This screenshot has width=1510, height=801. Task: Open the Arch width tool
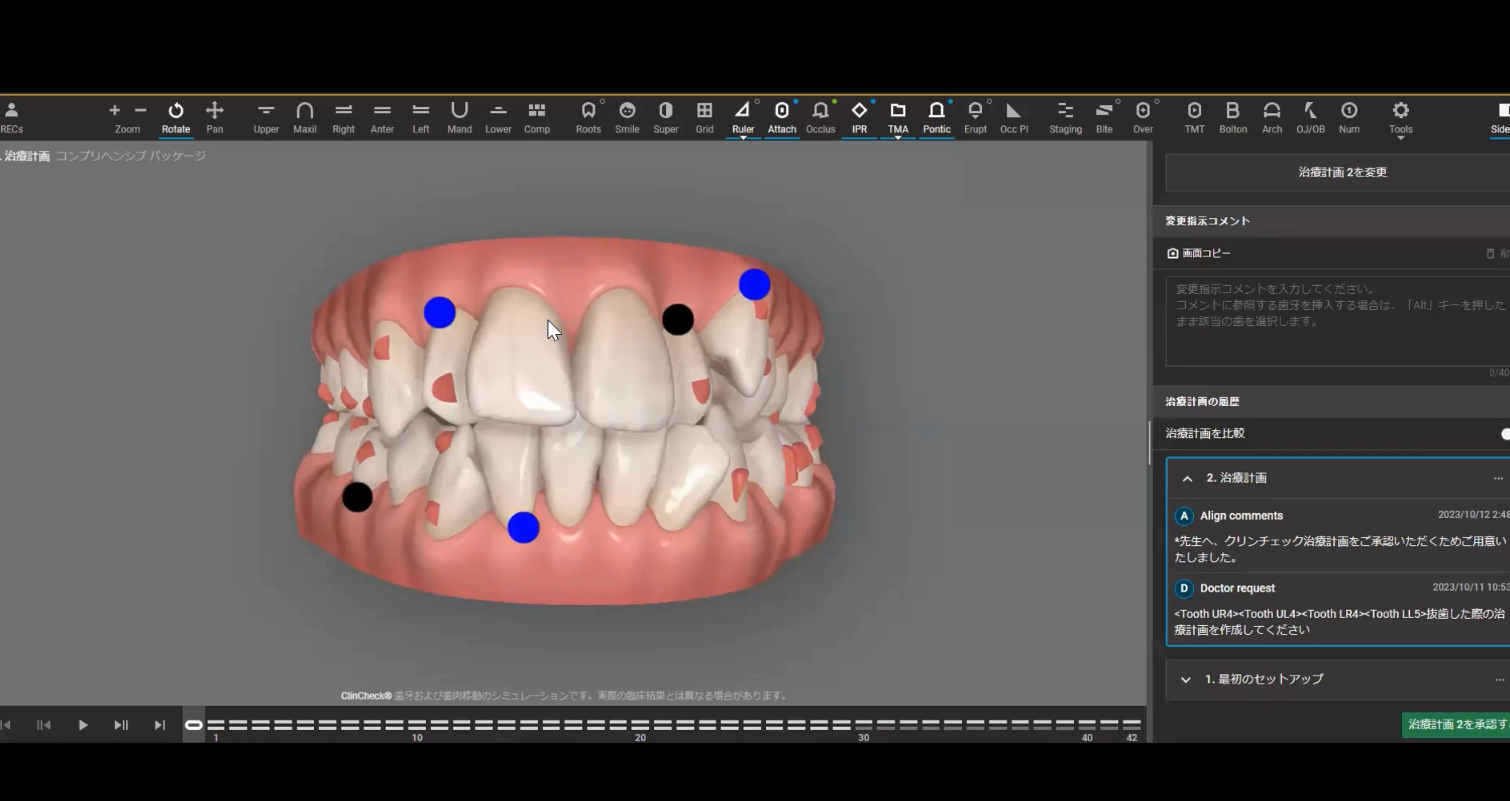1271,116
